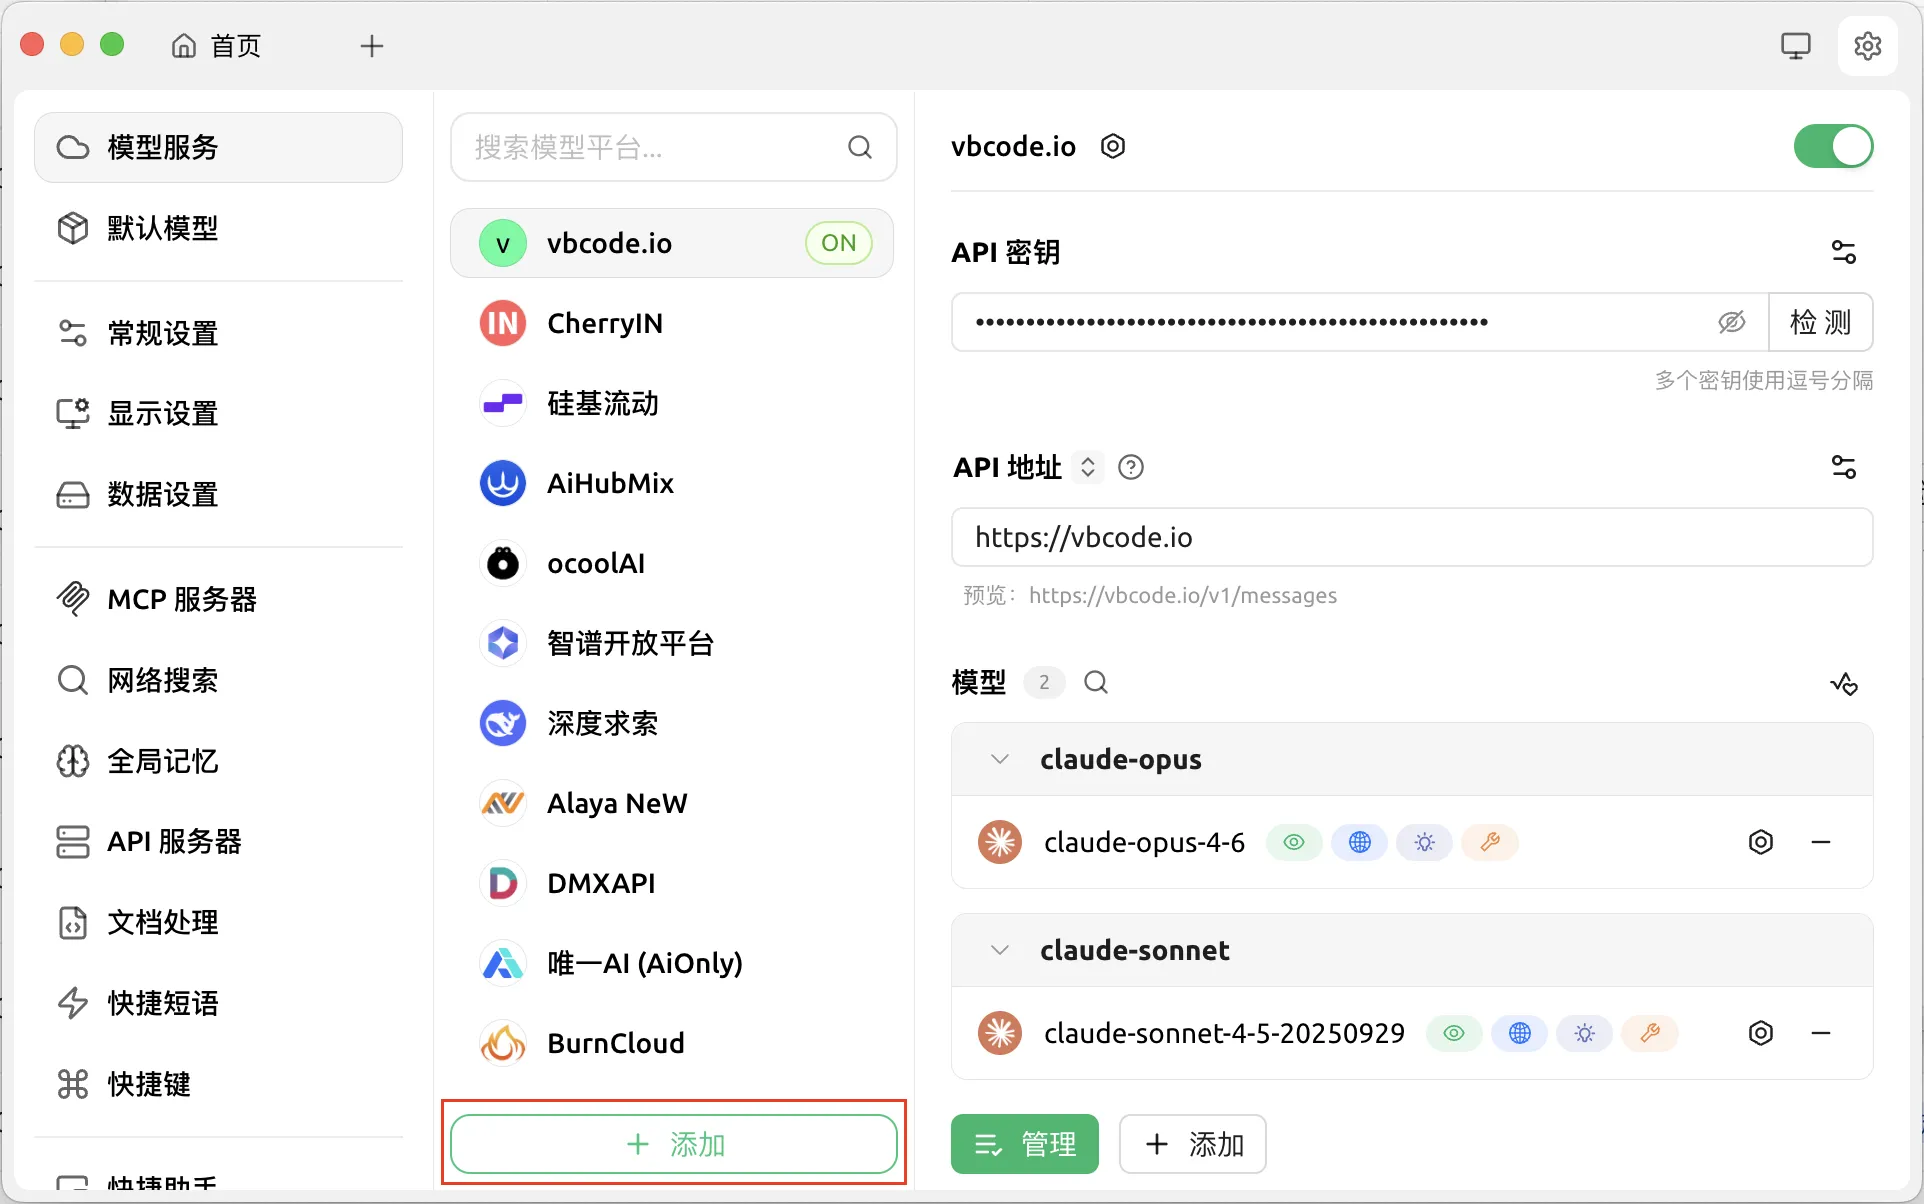Click the display monitor icon in title bar

1795,46
